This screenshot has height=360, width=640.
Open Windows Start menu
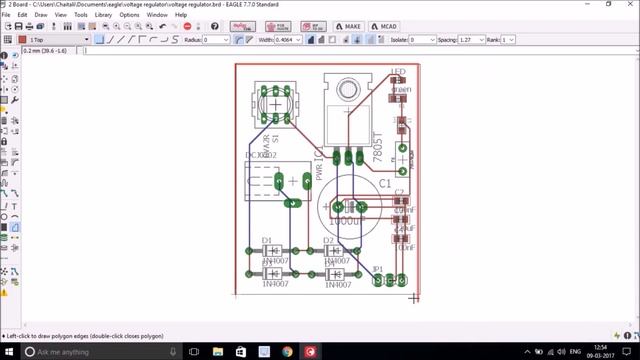9,351
